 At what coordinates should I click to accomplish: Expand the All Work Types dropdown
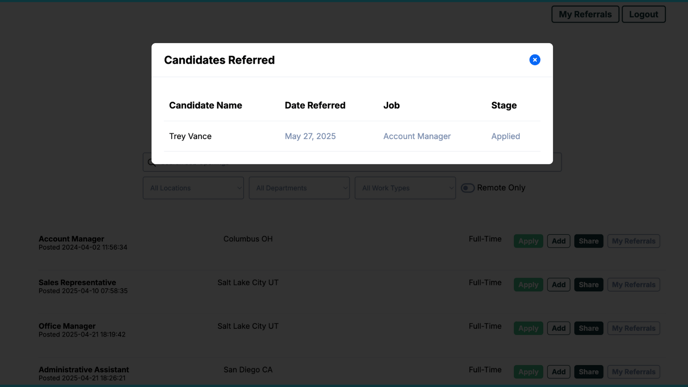click(405, 188)
